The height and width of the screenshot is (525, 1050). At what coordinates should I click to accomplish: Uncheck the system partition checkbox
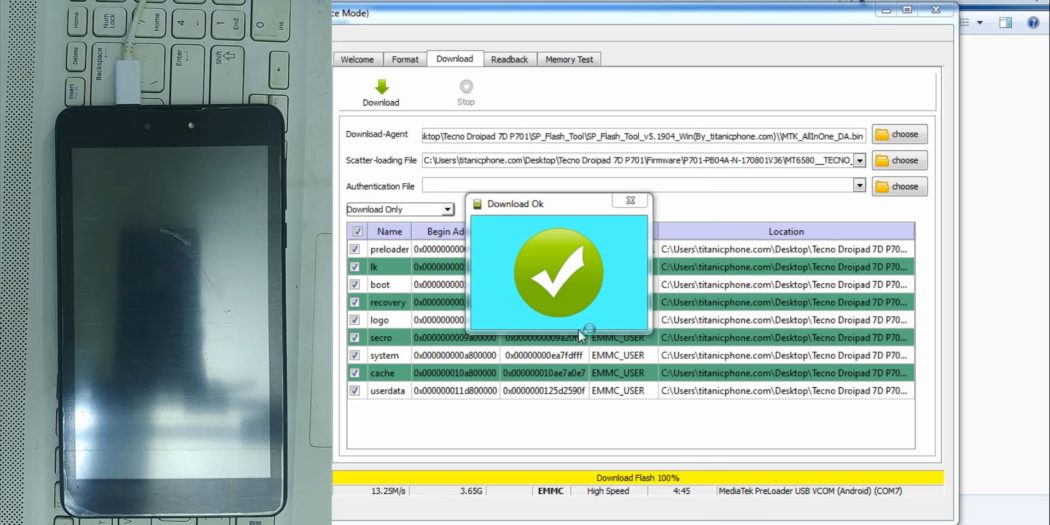pos(354,356)
